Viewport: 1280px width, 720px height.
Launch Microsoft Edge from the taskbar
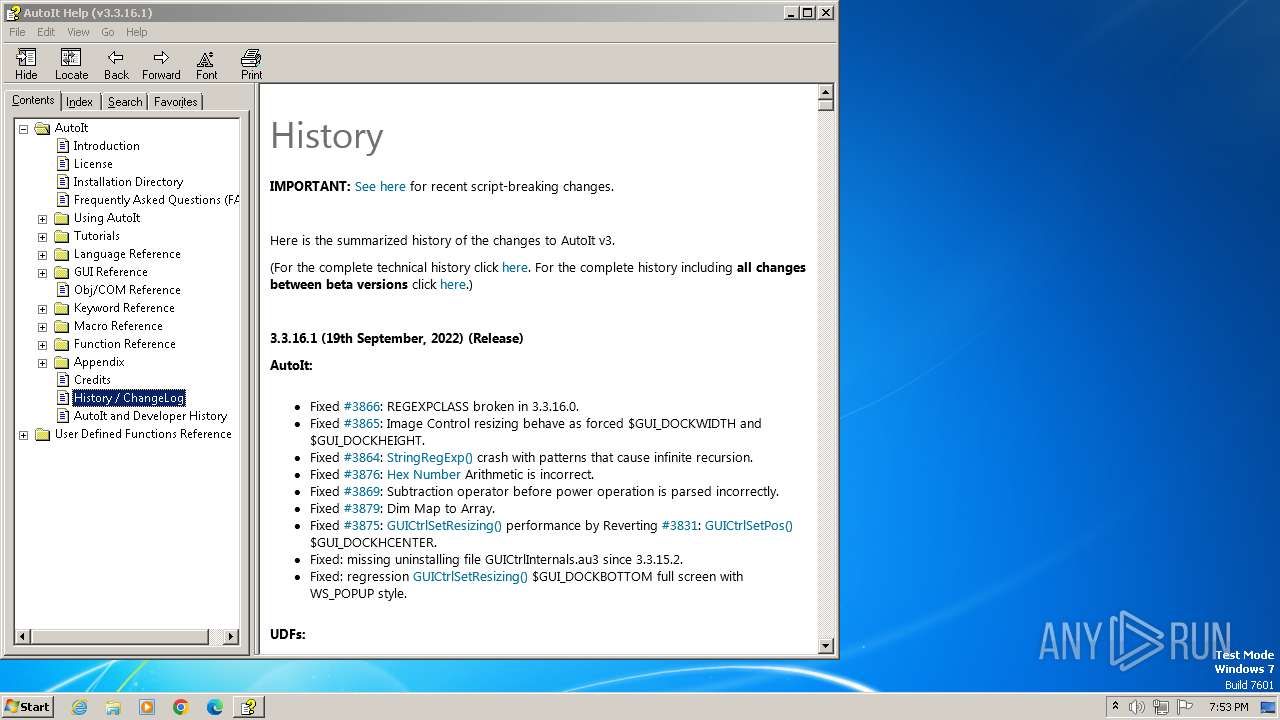(x=215, y=707)
